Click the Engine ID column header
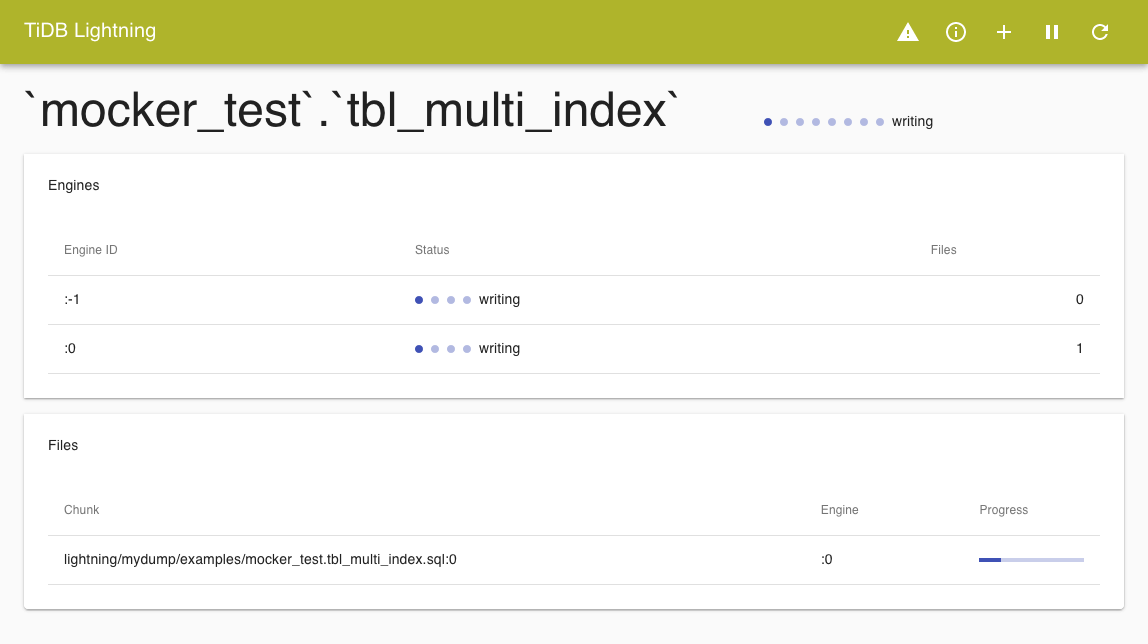This screenshot has height=644, width=1148. (x=90, y=250)
